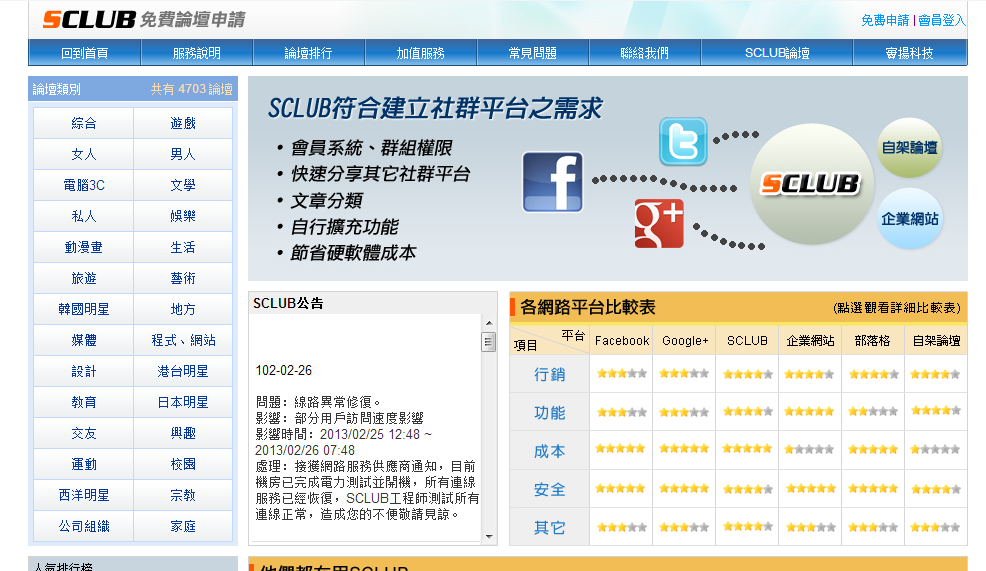Select the 港台明星 forum category
The image size is (986, 571).
coord(183,371)
